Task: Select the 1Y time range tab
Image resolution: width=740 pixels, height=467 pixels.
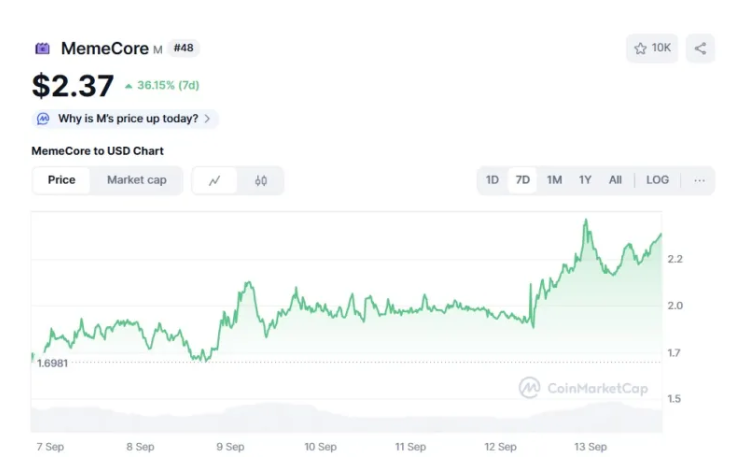Action: click(585, 180)
